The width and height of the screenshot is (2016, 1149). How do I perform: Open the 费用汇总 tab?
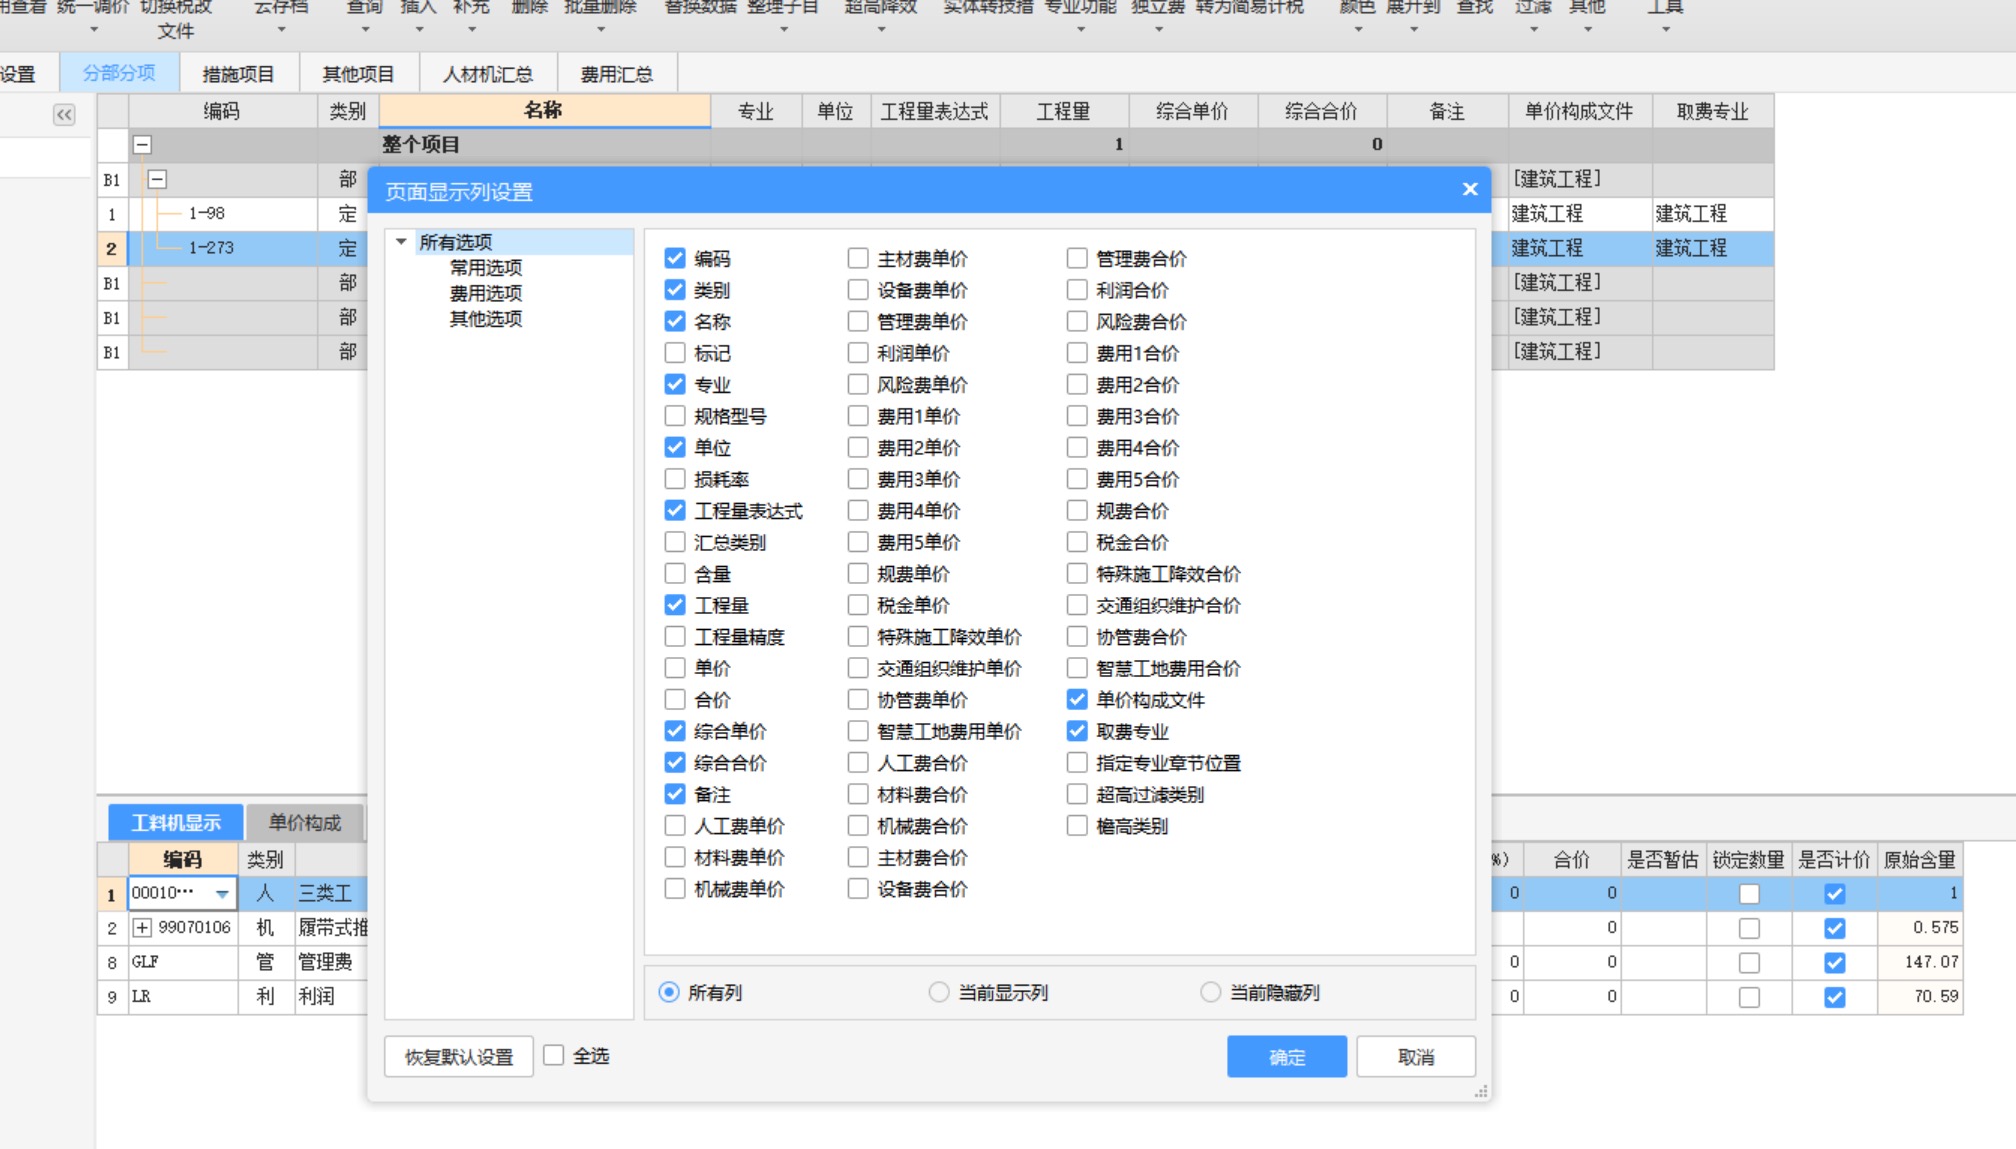[x=617, y=74]
